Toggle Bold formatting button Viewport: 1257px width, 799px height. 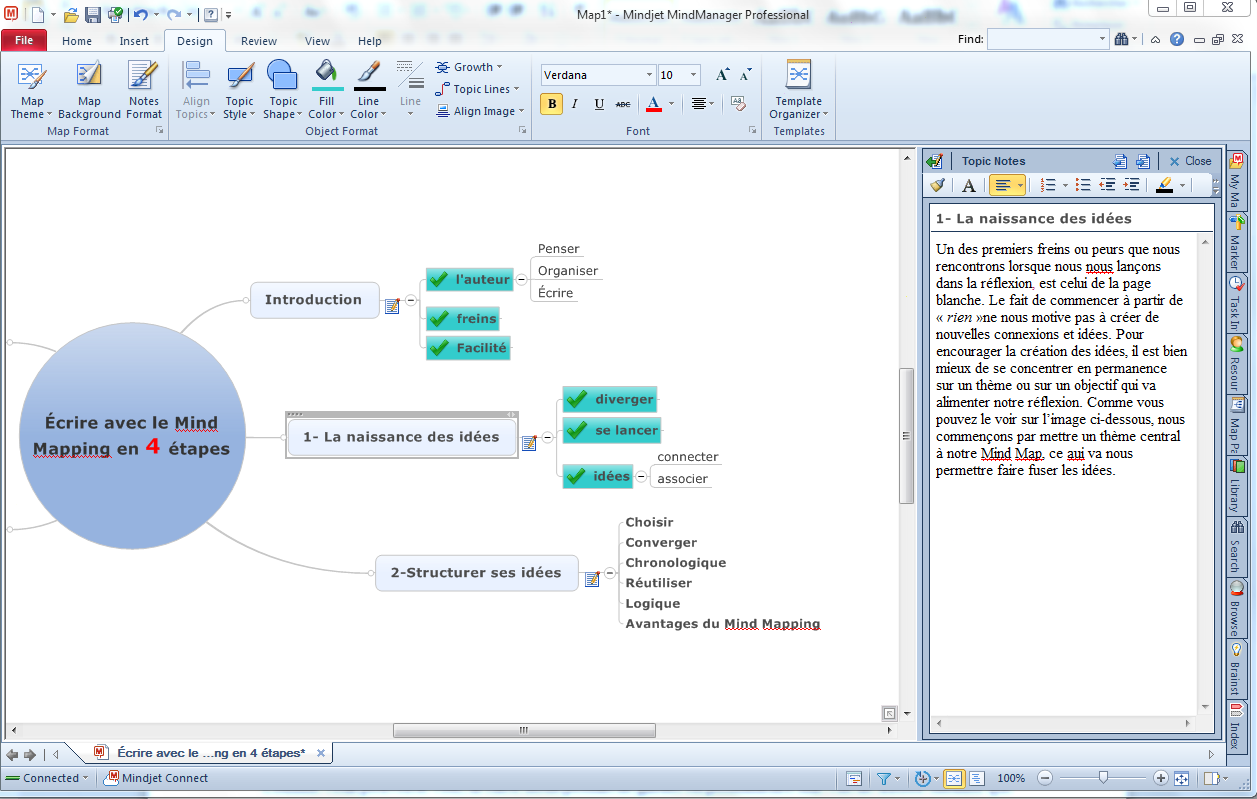[551, 104]
